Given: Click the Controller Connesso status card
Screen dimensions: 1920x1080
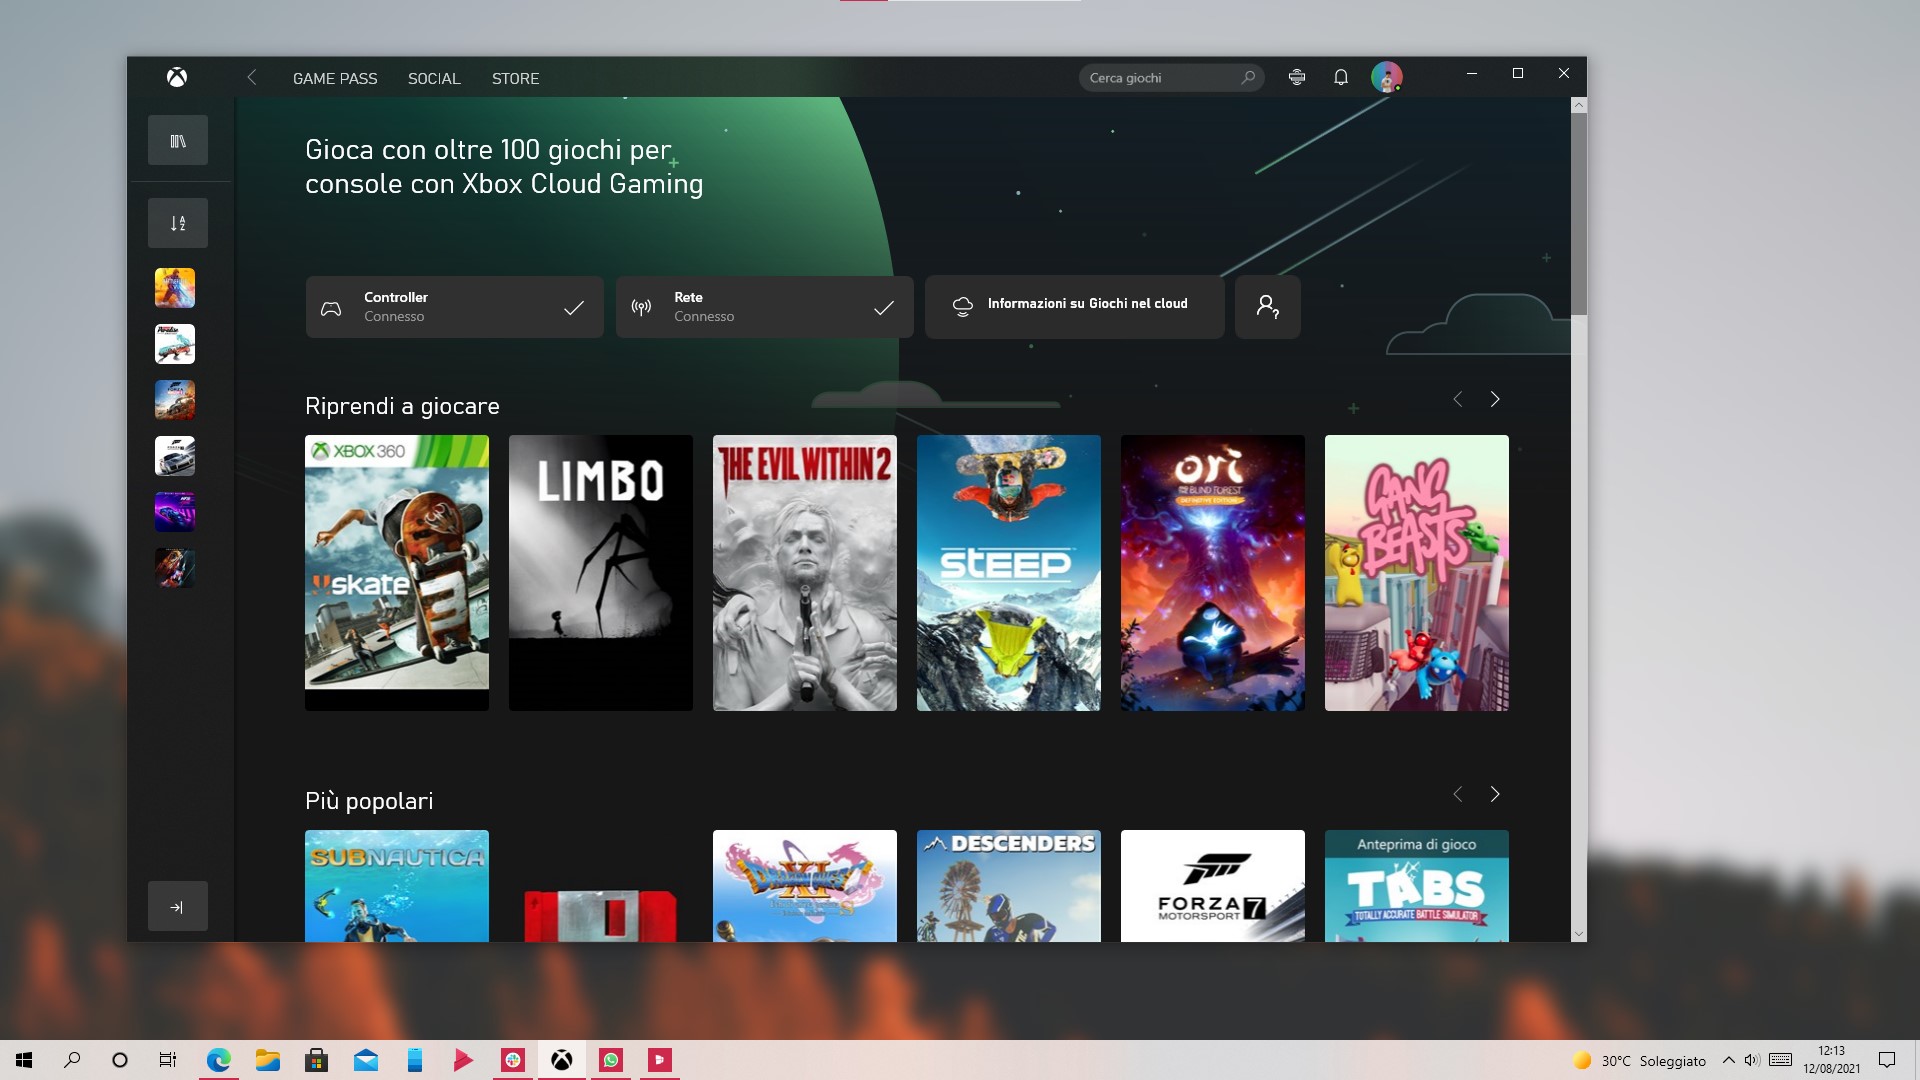Looking at the screenshot, I should 455,307.
